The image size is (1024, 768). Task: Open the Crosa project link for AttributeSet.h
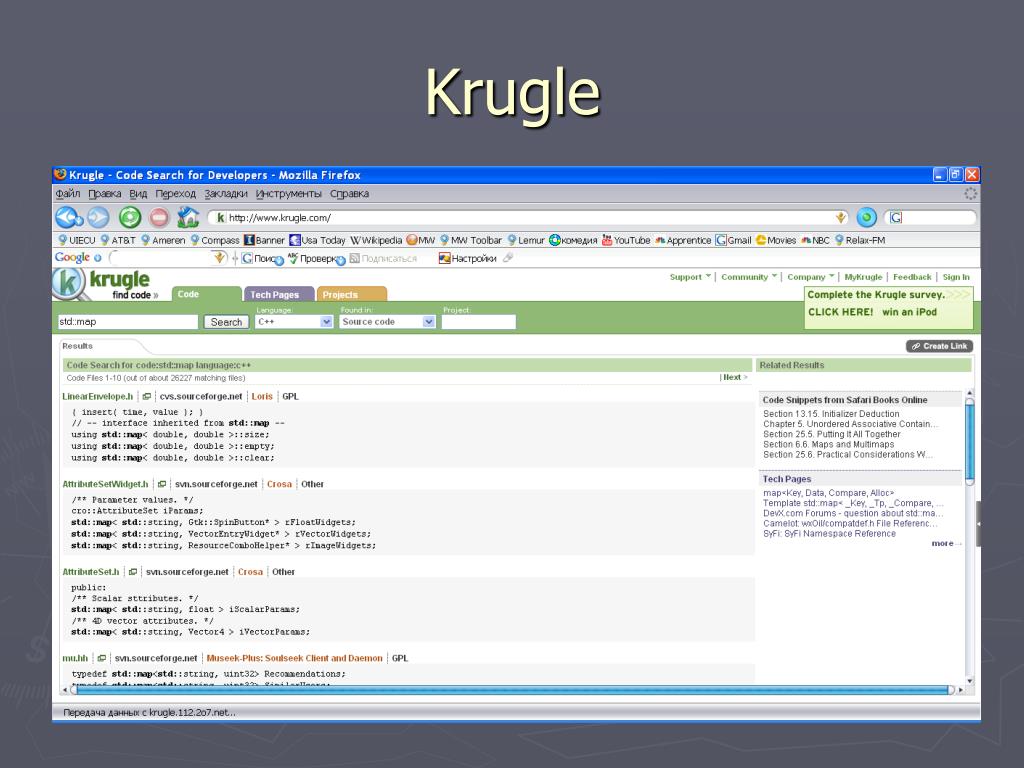[250, 572]
